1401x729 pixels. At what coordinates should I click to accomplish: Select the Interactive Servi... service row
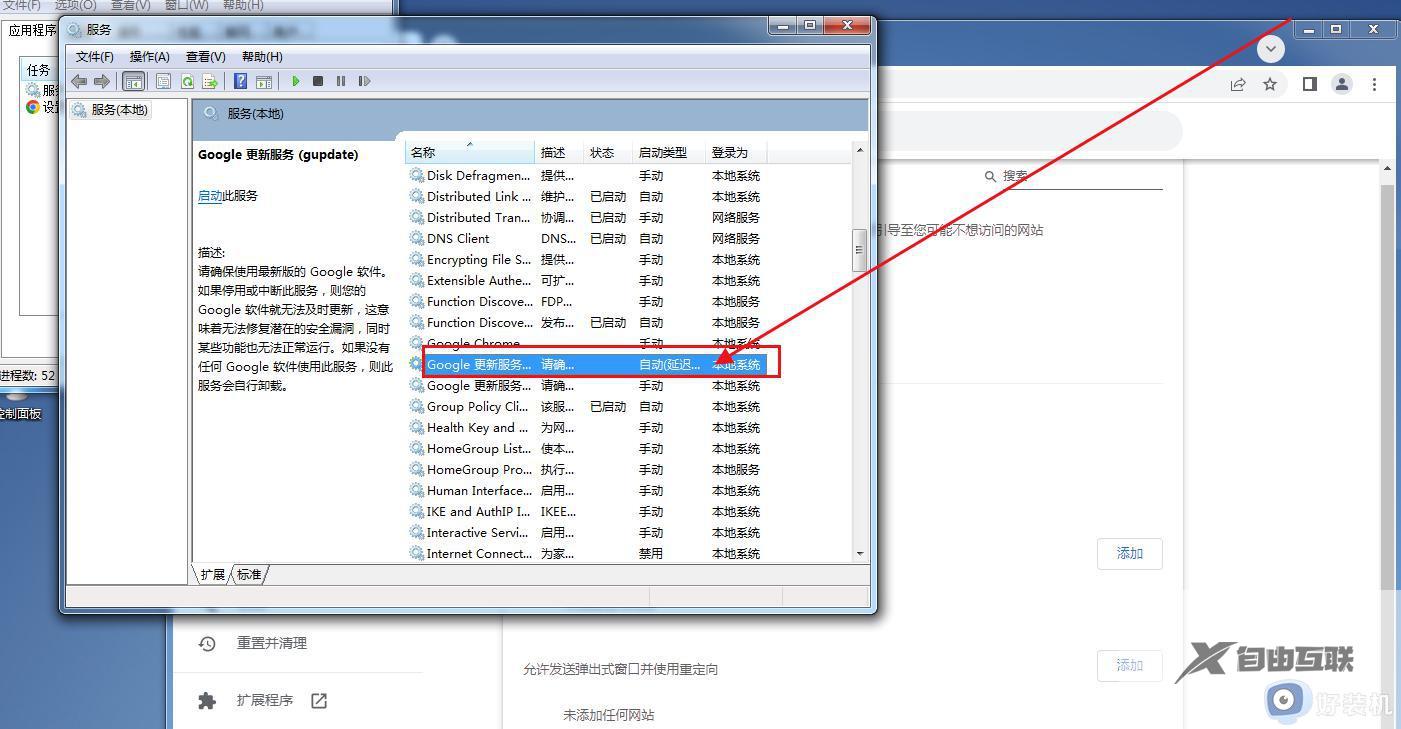click(586, 533)
